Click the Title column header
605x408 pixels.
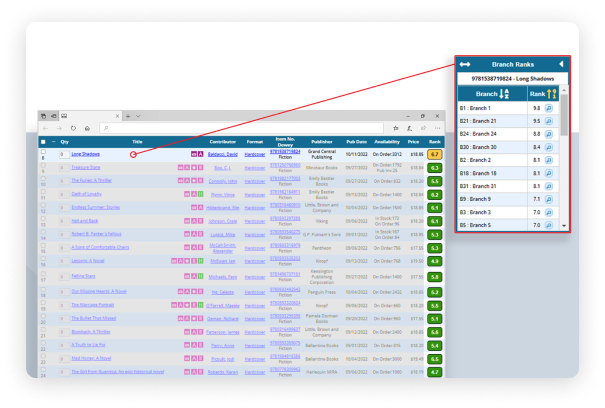pos(137,142)
